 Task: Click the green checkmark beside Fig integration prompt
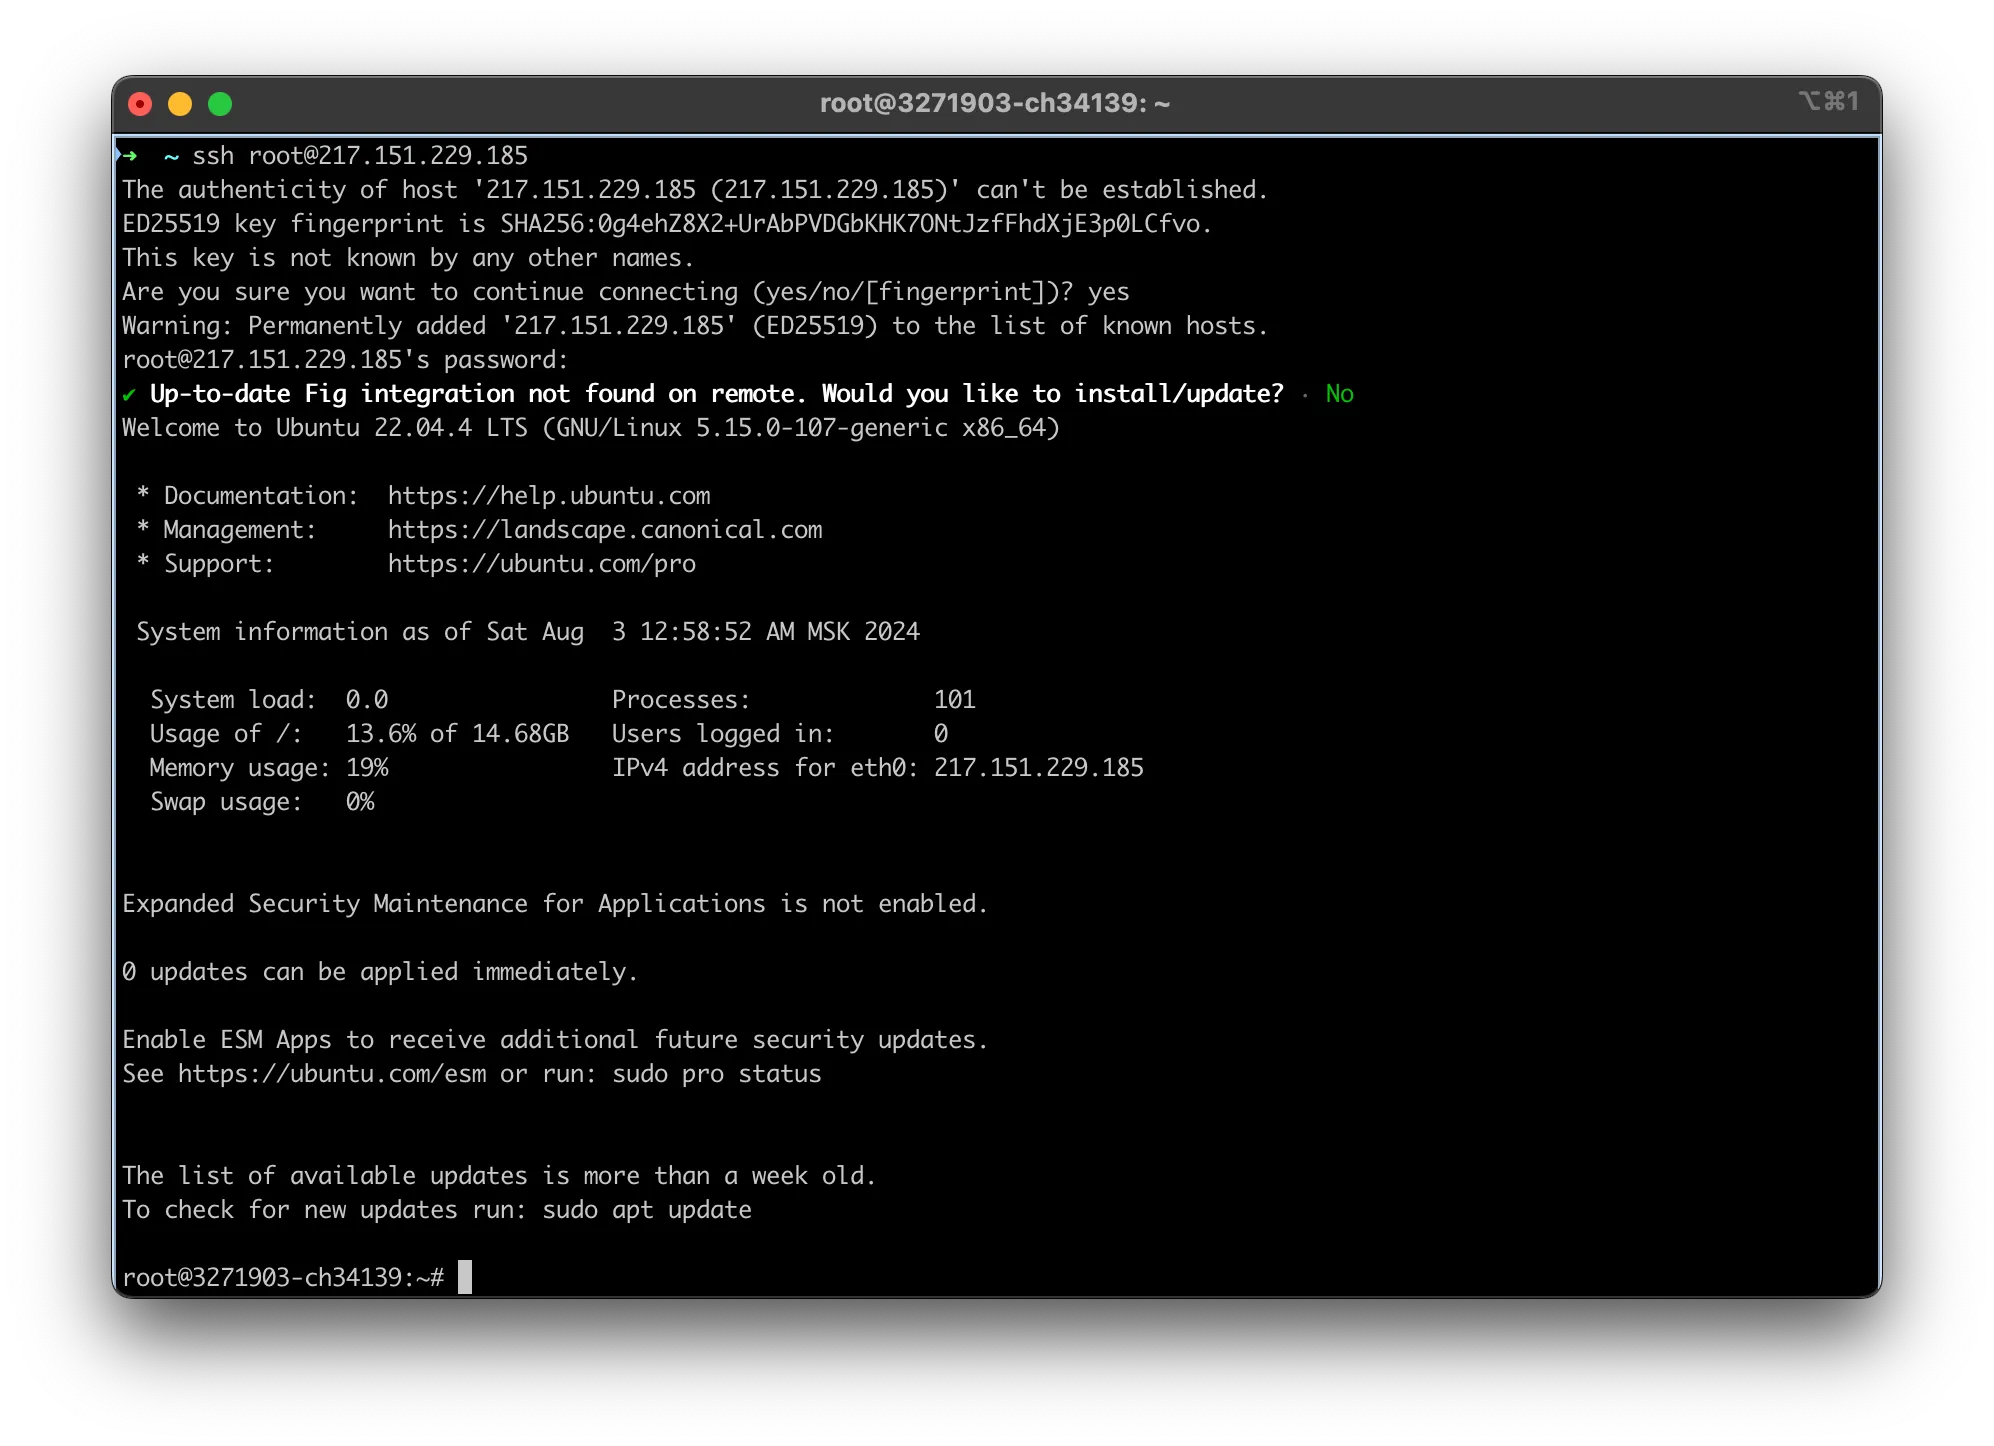click(x=129, y=395)
